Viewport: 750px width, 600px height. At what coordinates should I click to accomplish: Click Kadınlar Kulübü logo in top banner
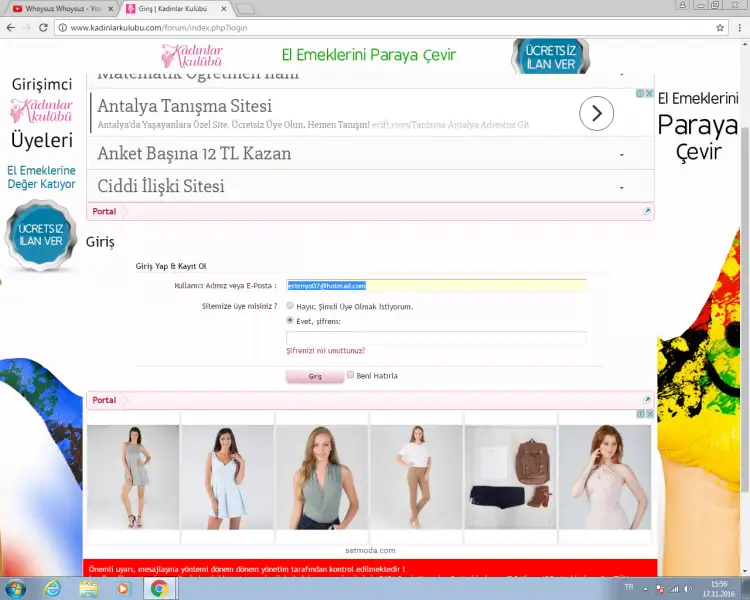click(x=193, y=56)
